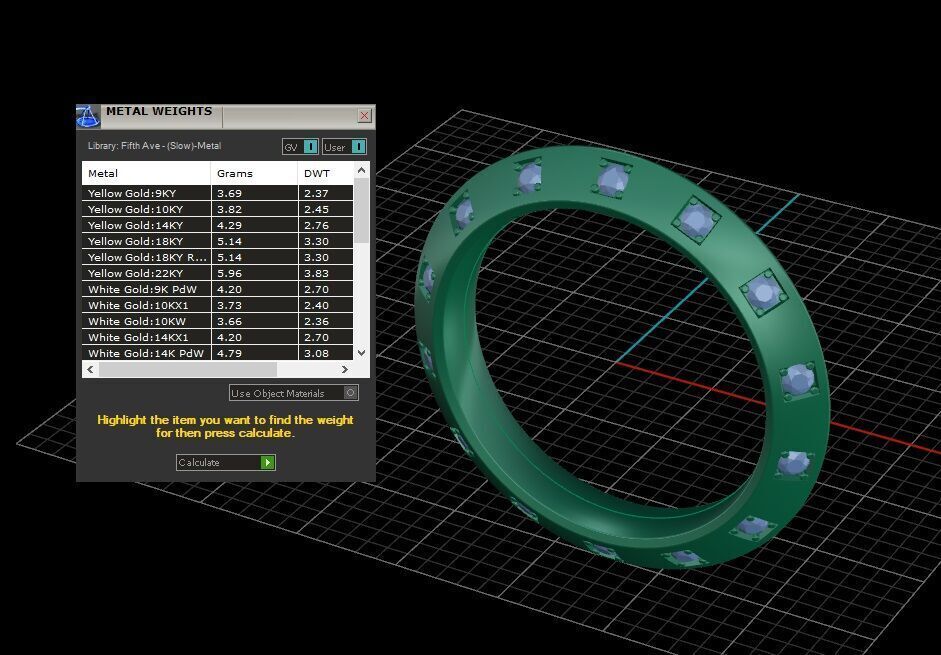The width and height of the screenshot is (941, 655).
Task: Click the 3.73 grams value
Action: [x=229, y=305]
